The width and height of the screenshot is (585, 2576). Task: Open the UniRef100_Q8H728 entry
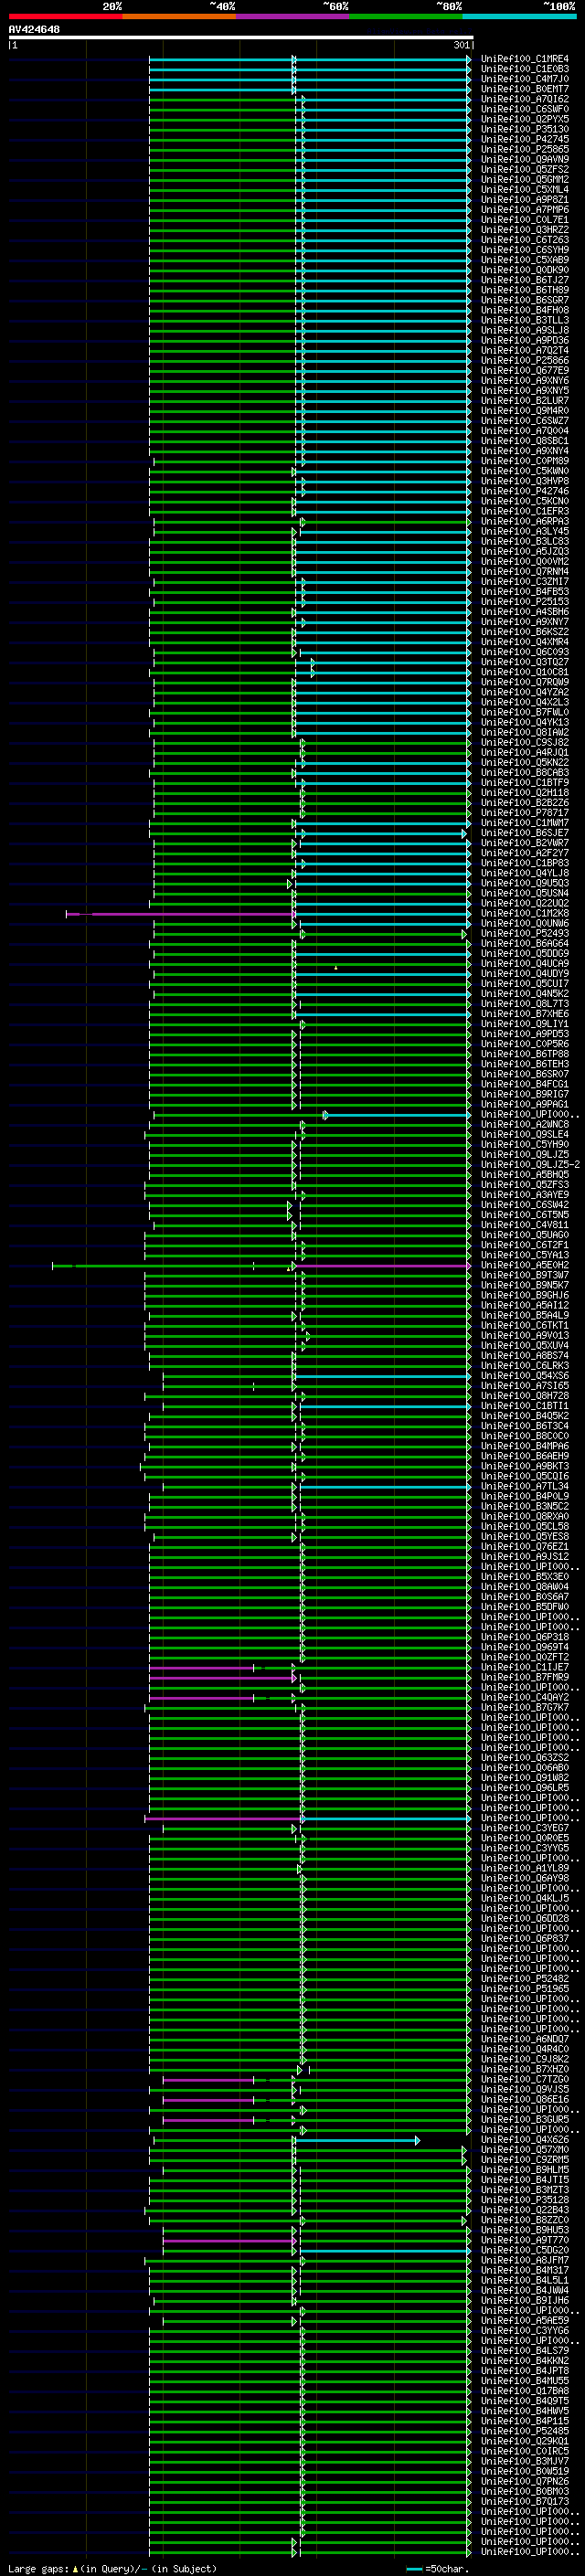pyautogui.click(x=525, y=1396)
